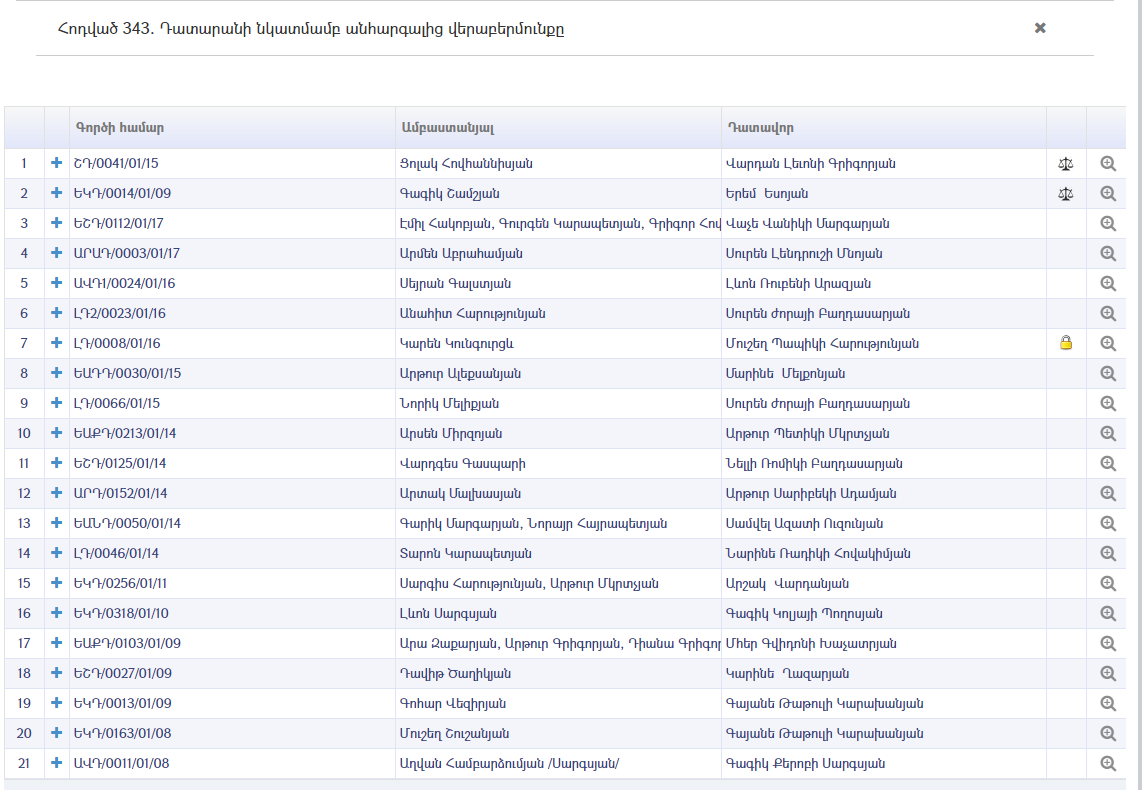Click judge Կարինե Ղազարյան
The width and height of the screenshot is (1142, 790).
[787, 674]
